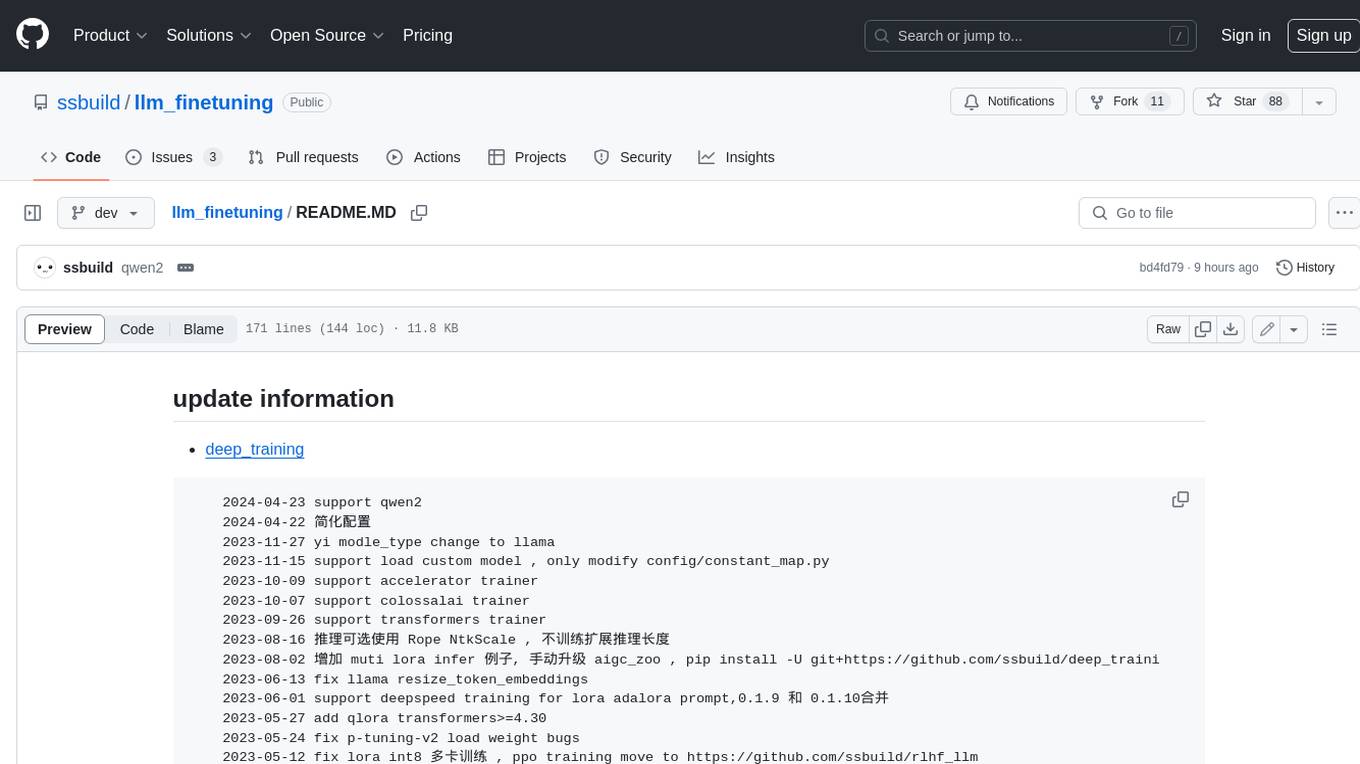Open the dev branch selector
The width and height of the screenshot is (1360, 764).
[106, 213]
